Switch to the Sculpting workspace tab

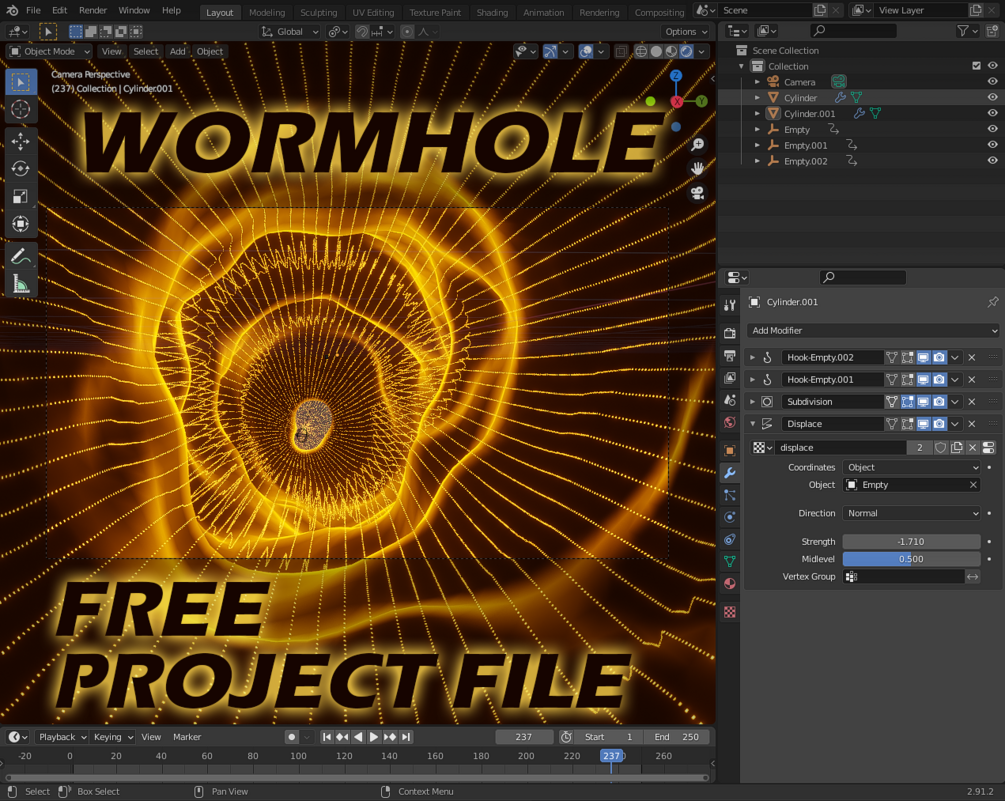tap(319, 13)
